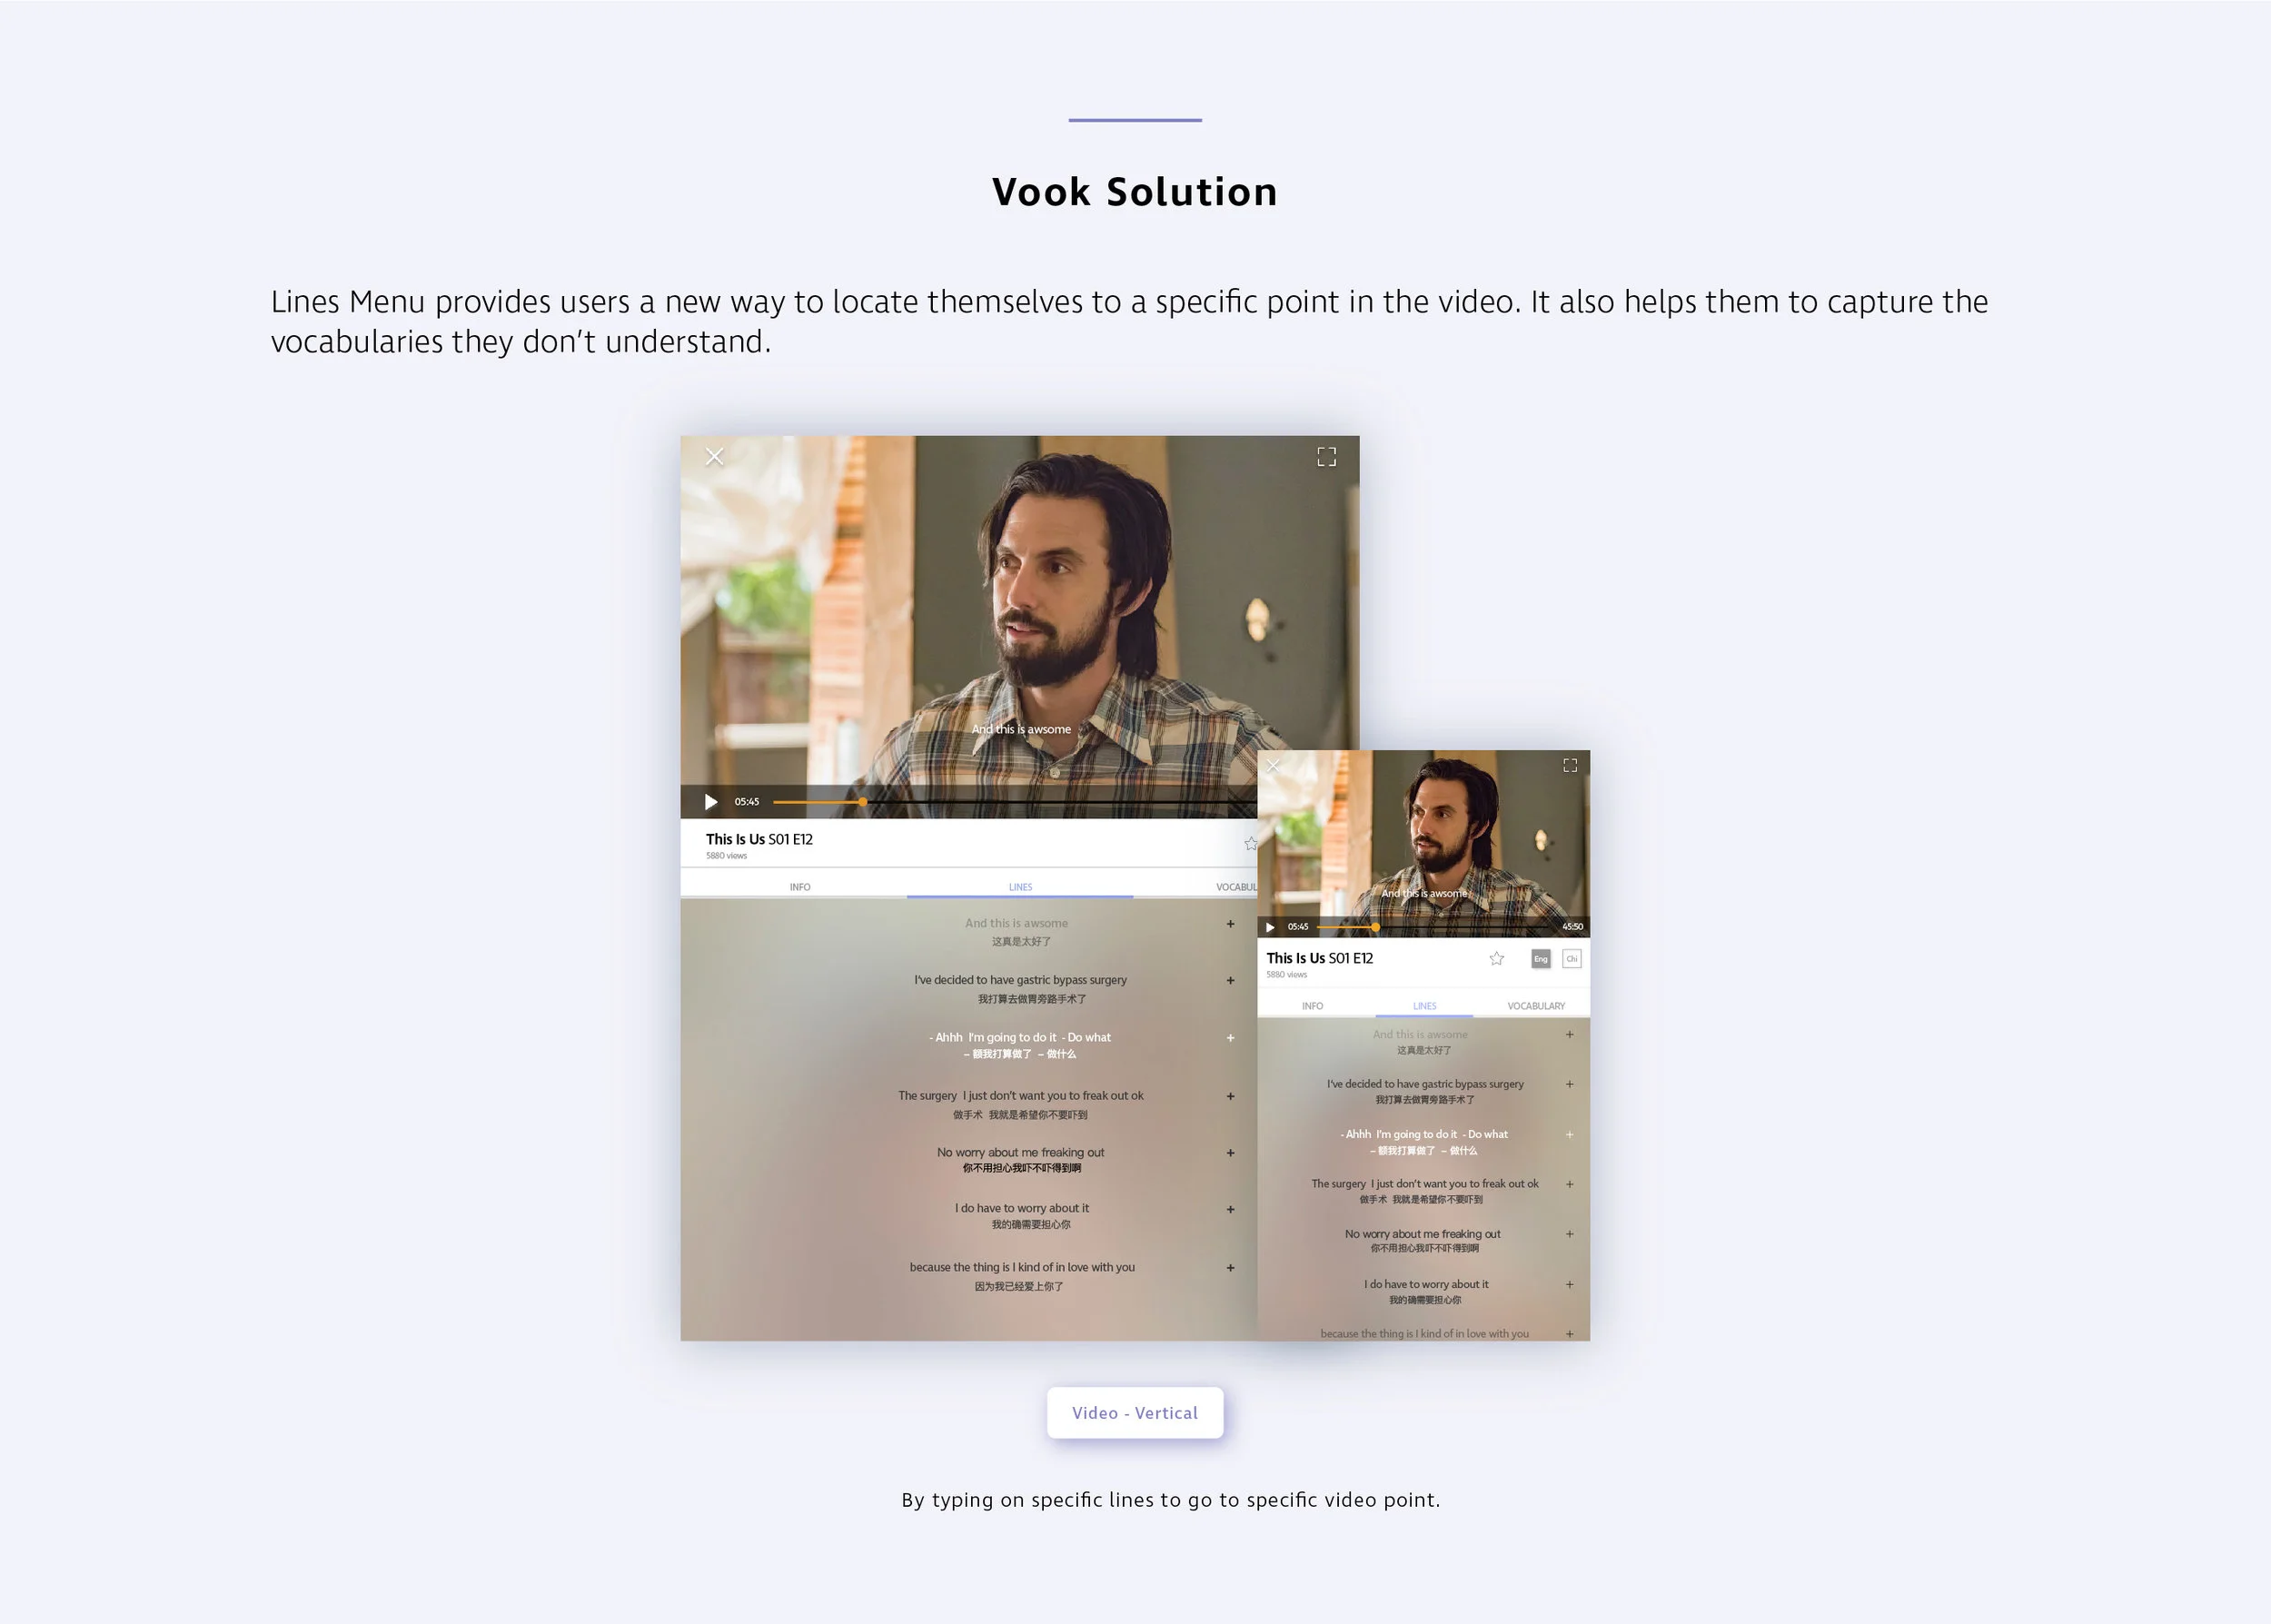This screenshot has height=1624, width=2271.
Task: Toggle English subtitles with Eng button
Action: 1540,959
